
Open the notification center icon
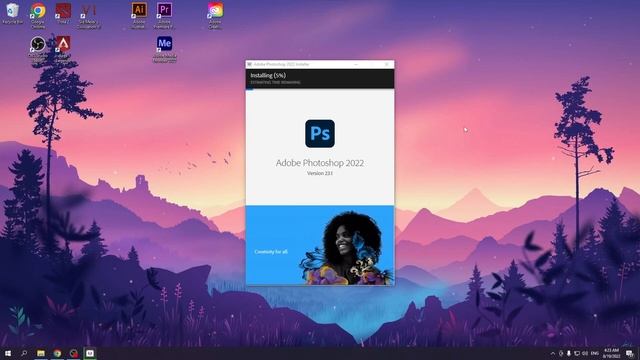(x=630, y=353)
